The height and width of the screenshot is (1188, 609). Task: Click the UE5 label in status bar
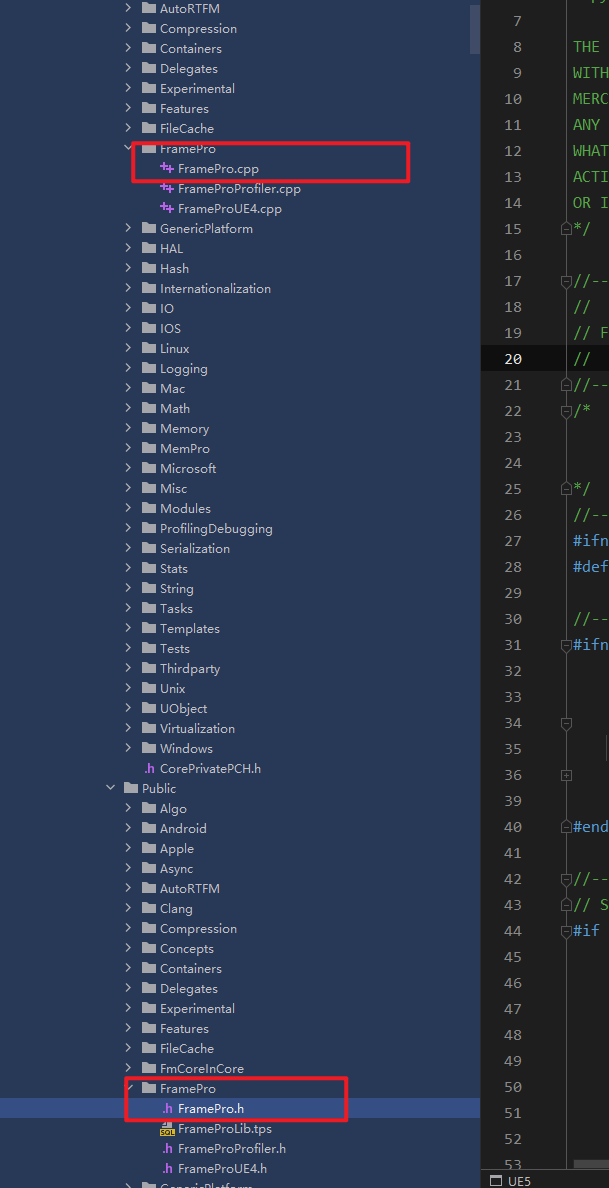coord(520,1180)
